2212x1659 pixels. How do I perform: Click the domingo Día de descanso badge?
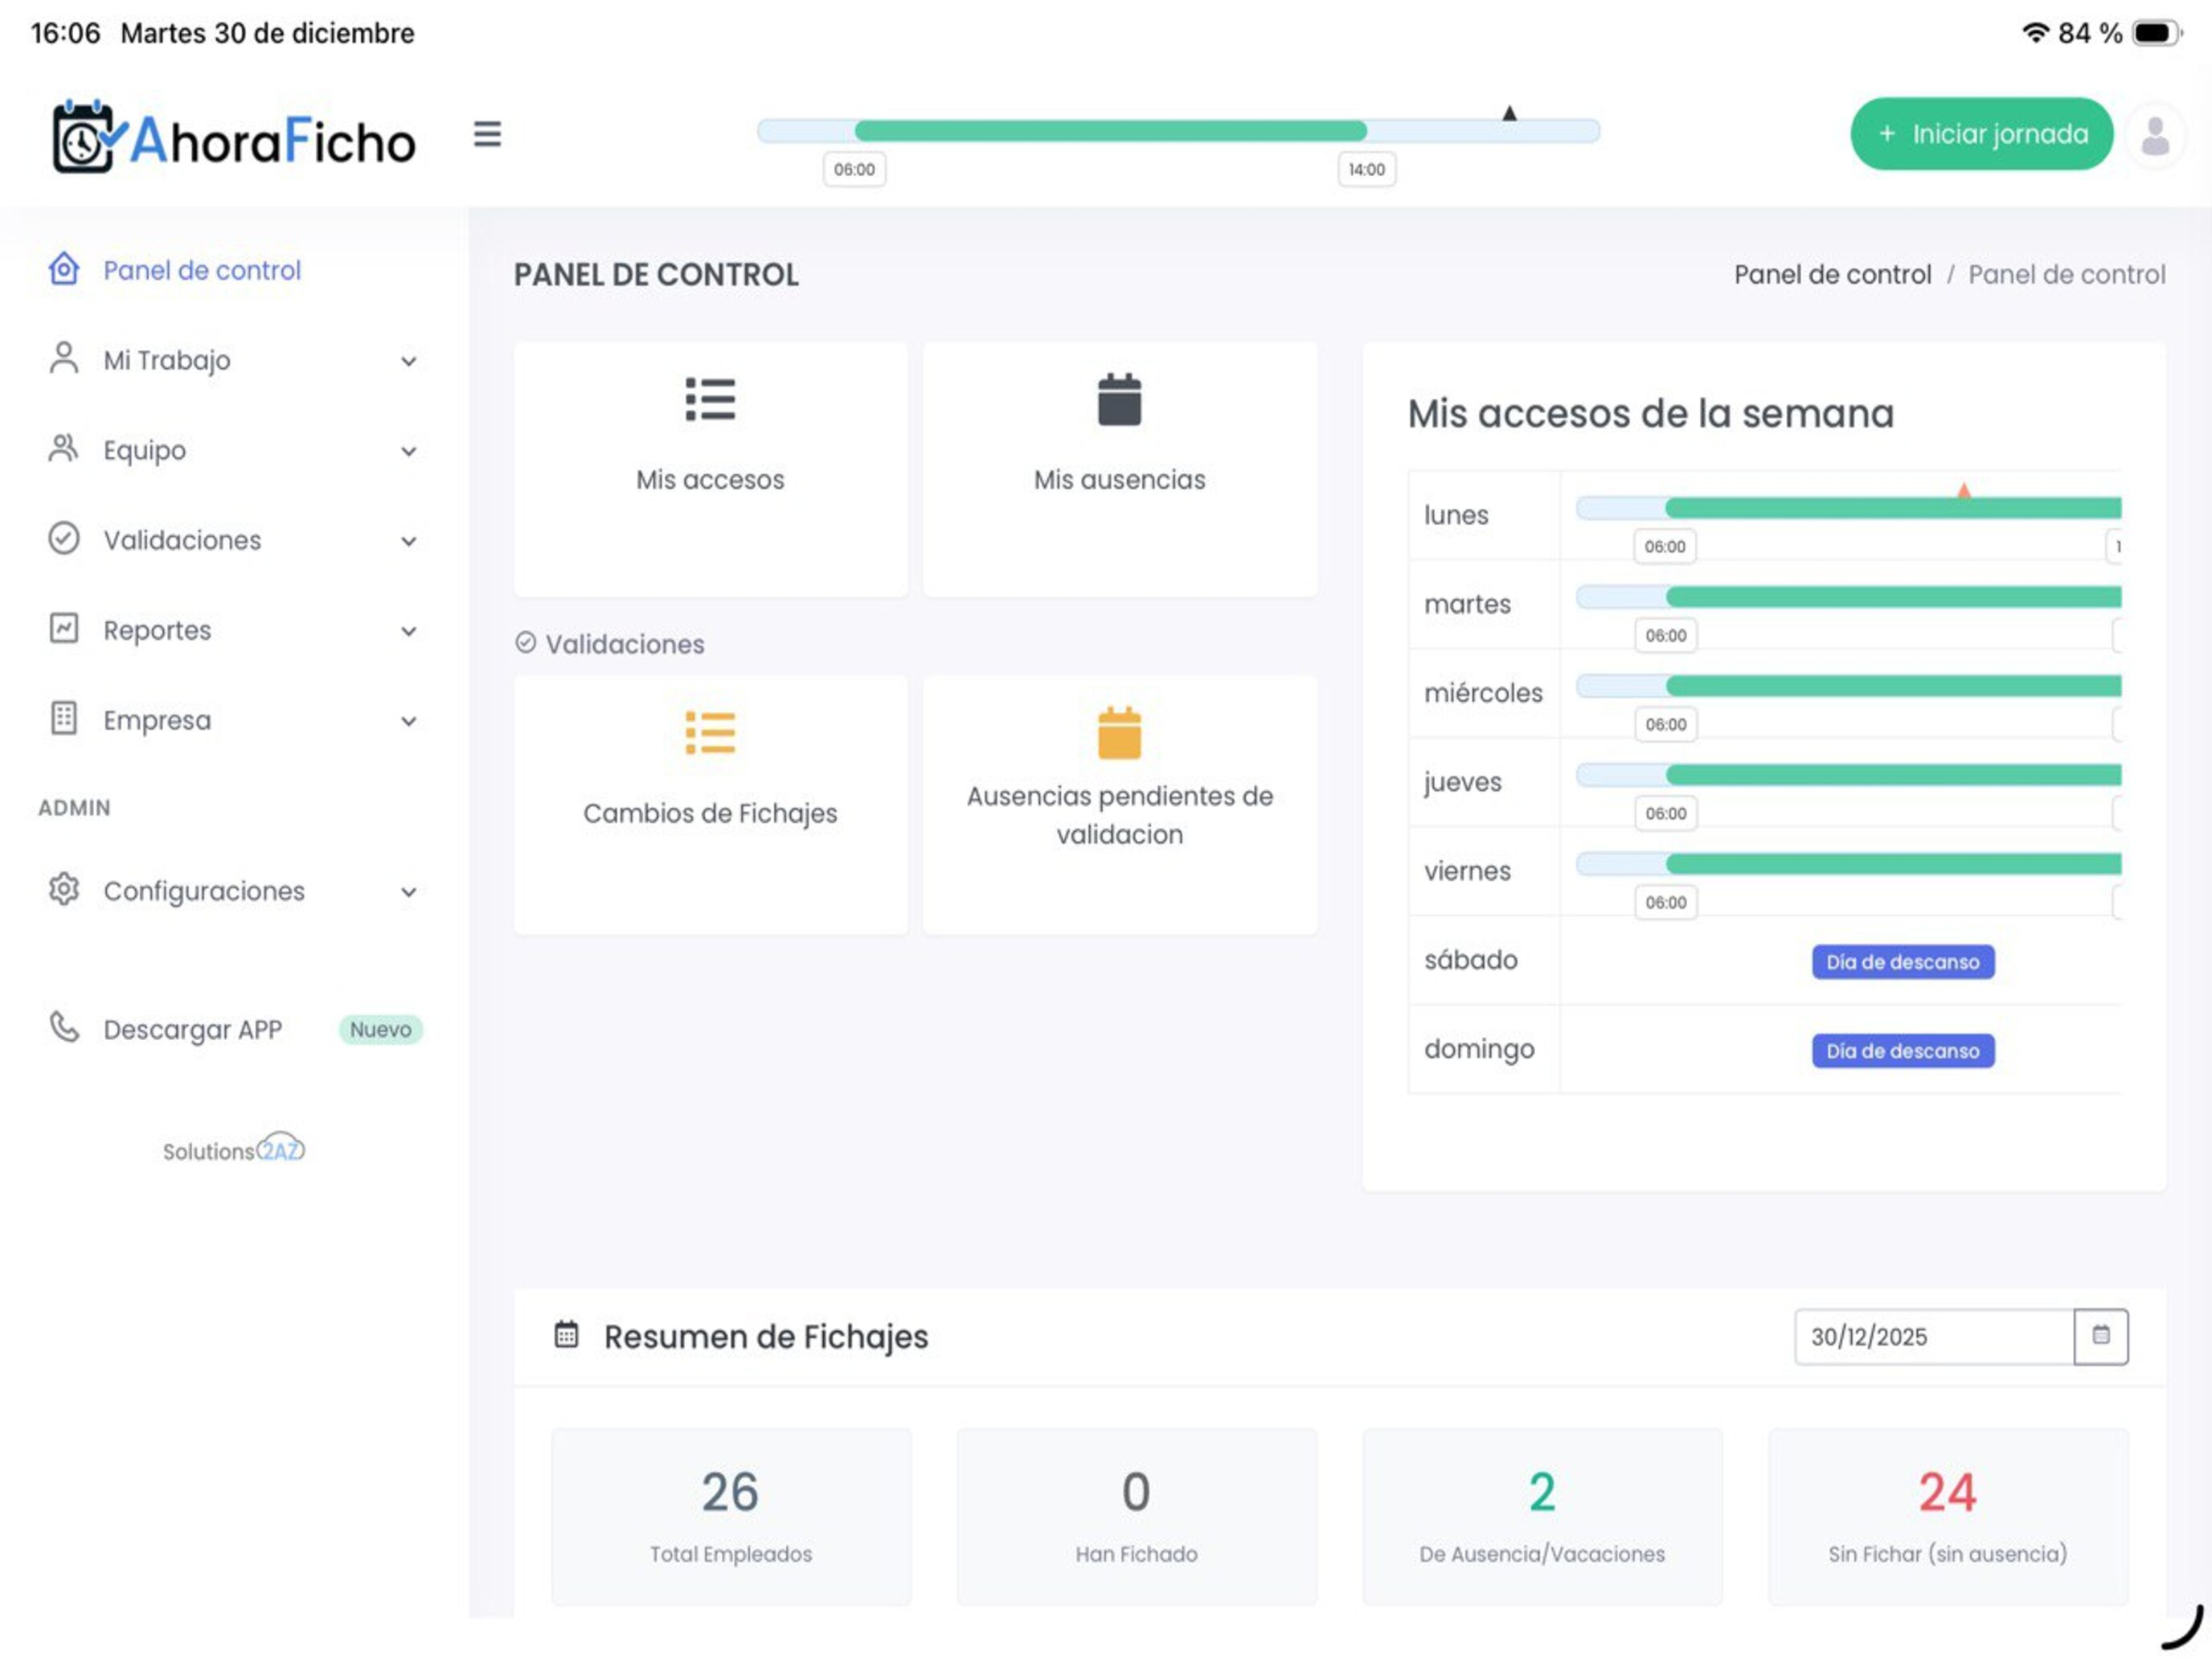click(x=1902, y=1050)
